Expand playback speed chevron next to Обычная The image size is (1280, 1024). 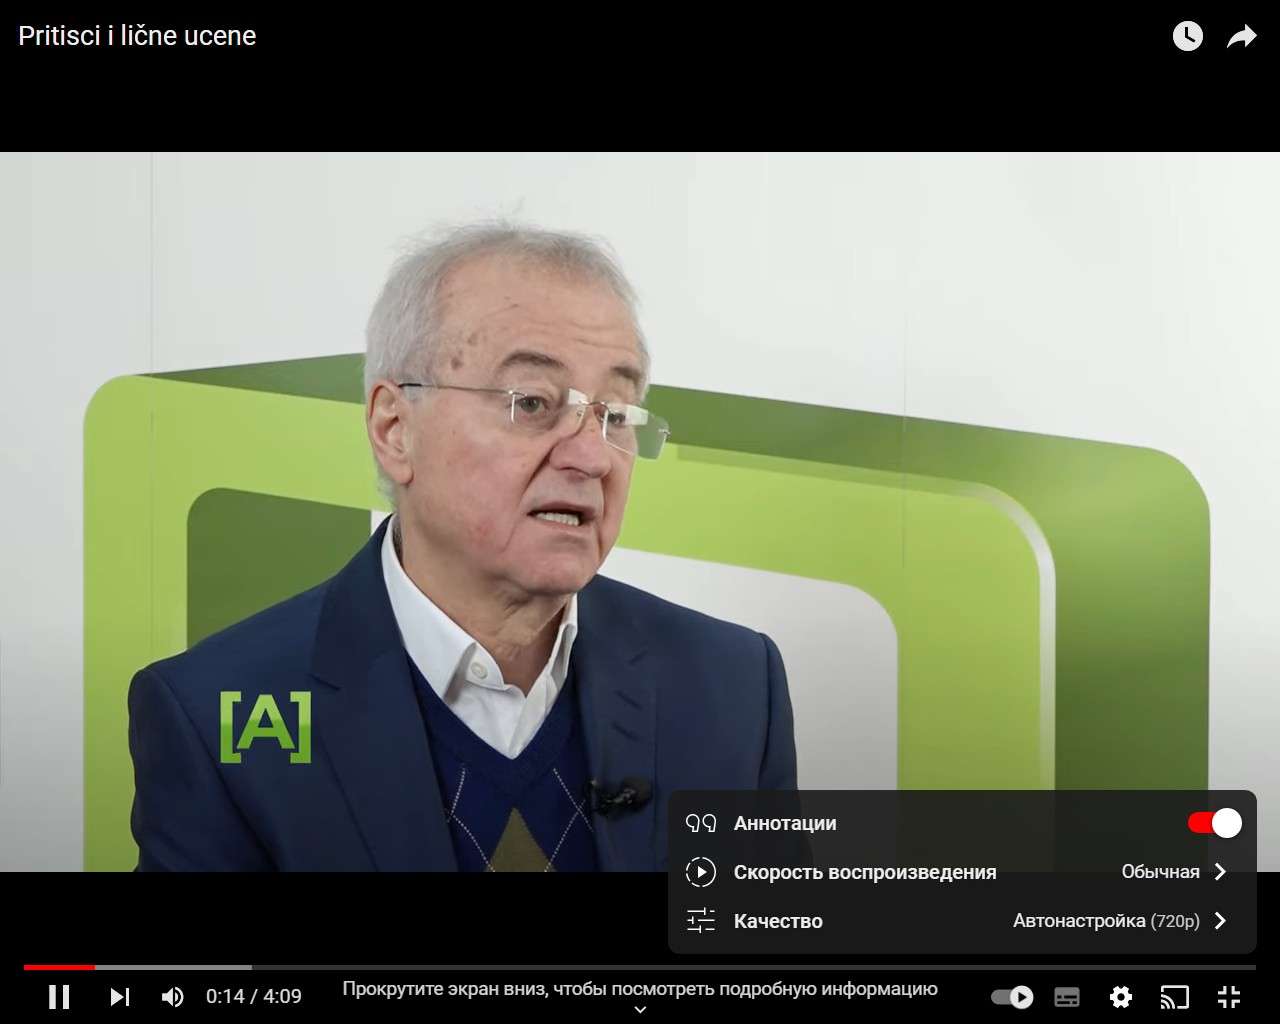tap(1220, 872)
